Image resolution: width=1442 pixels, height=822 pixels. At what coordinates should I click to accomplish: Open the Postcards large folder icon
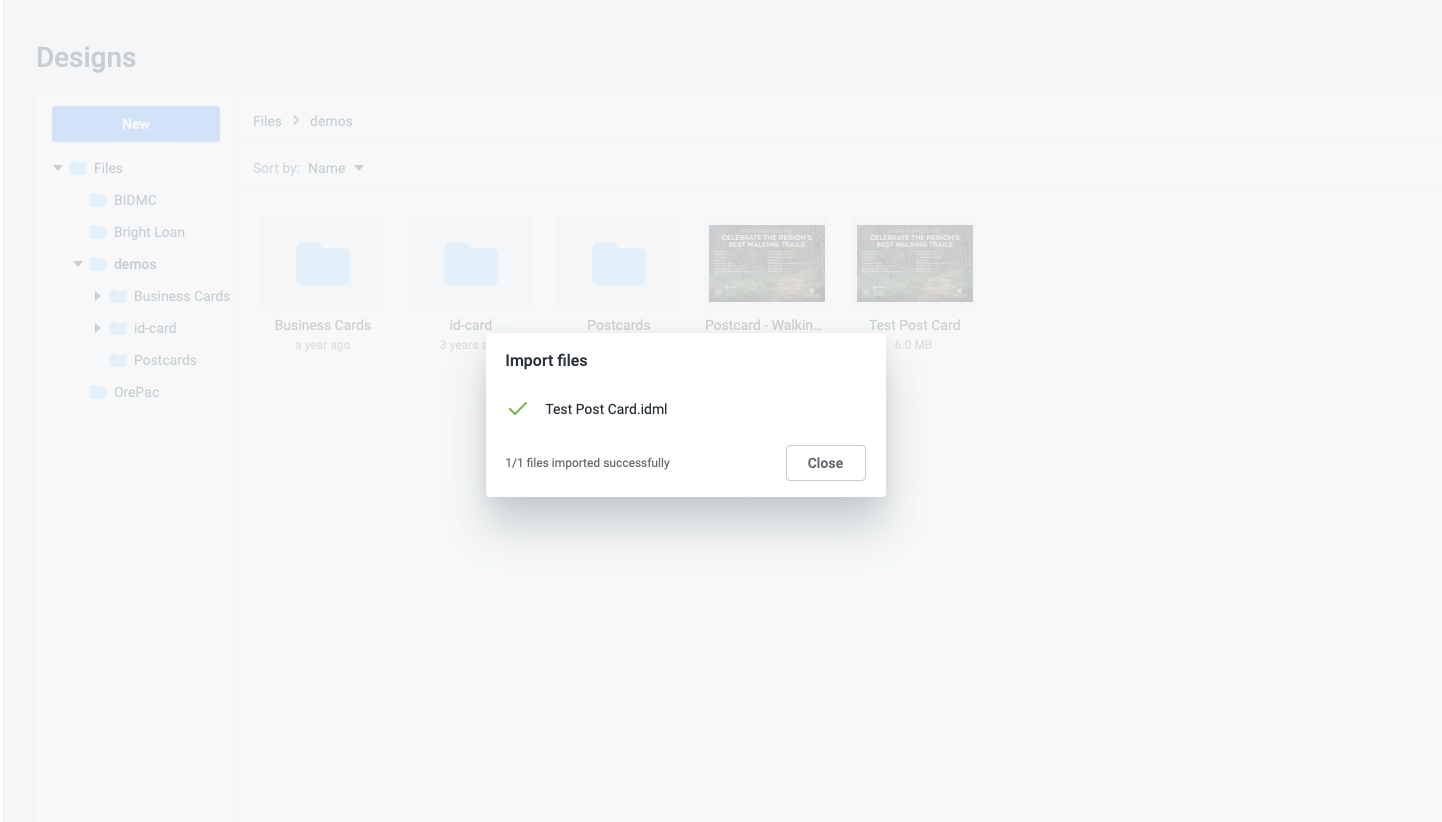619,264
